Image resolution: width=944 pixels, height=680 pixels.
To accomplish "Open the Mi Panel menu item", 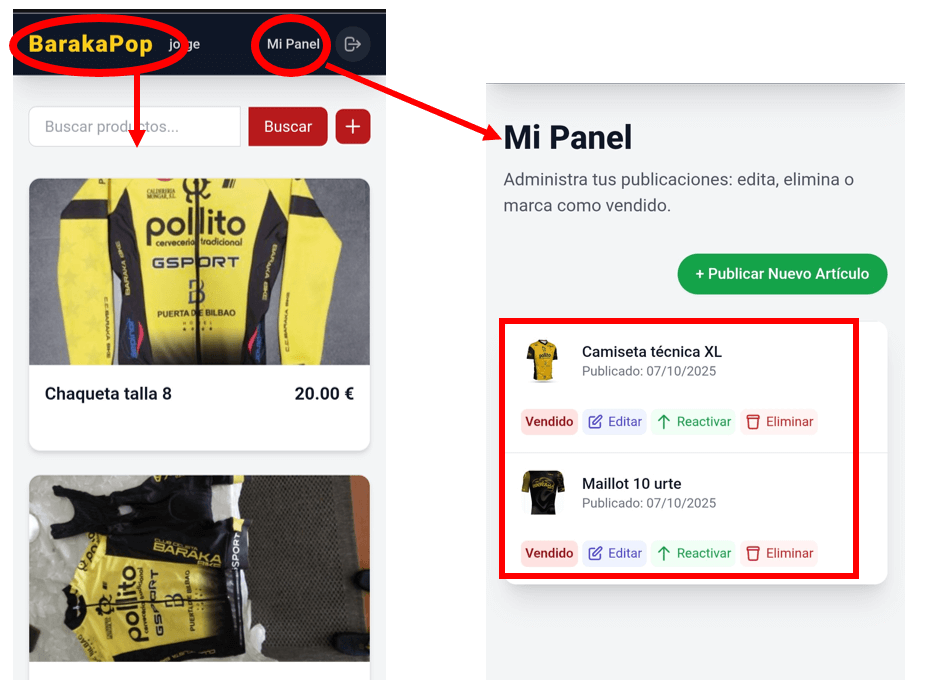I will 293,44.
